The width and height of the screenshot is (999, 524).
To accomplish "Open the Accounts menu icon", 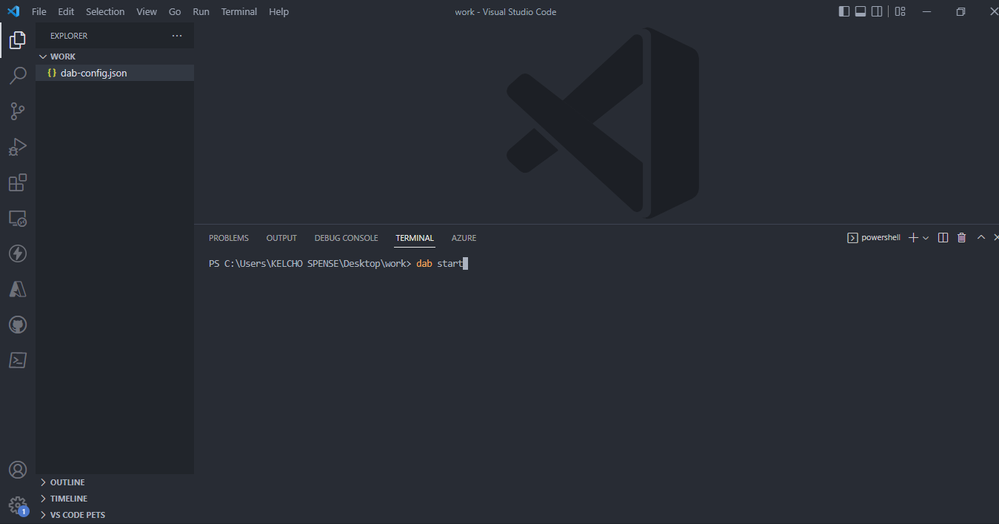I will click(18, 470).
